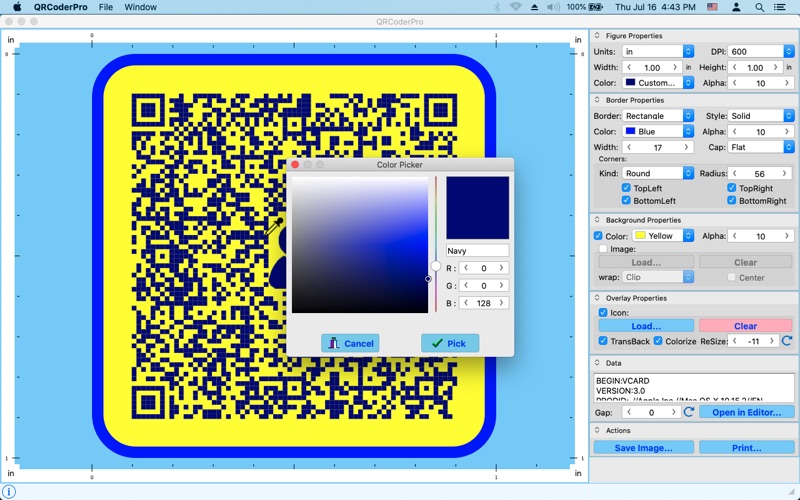Collapse the Border Properties section

point(597,100)
